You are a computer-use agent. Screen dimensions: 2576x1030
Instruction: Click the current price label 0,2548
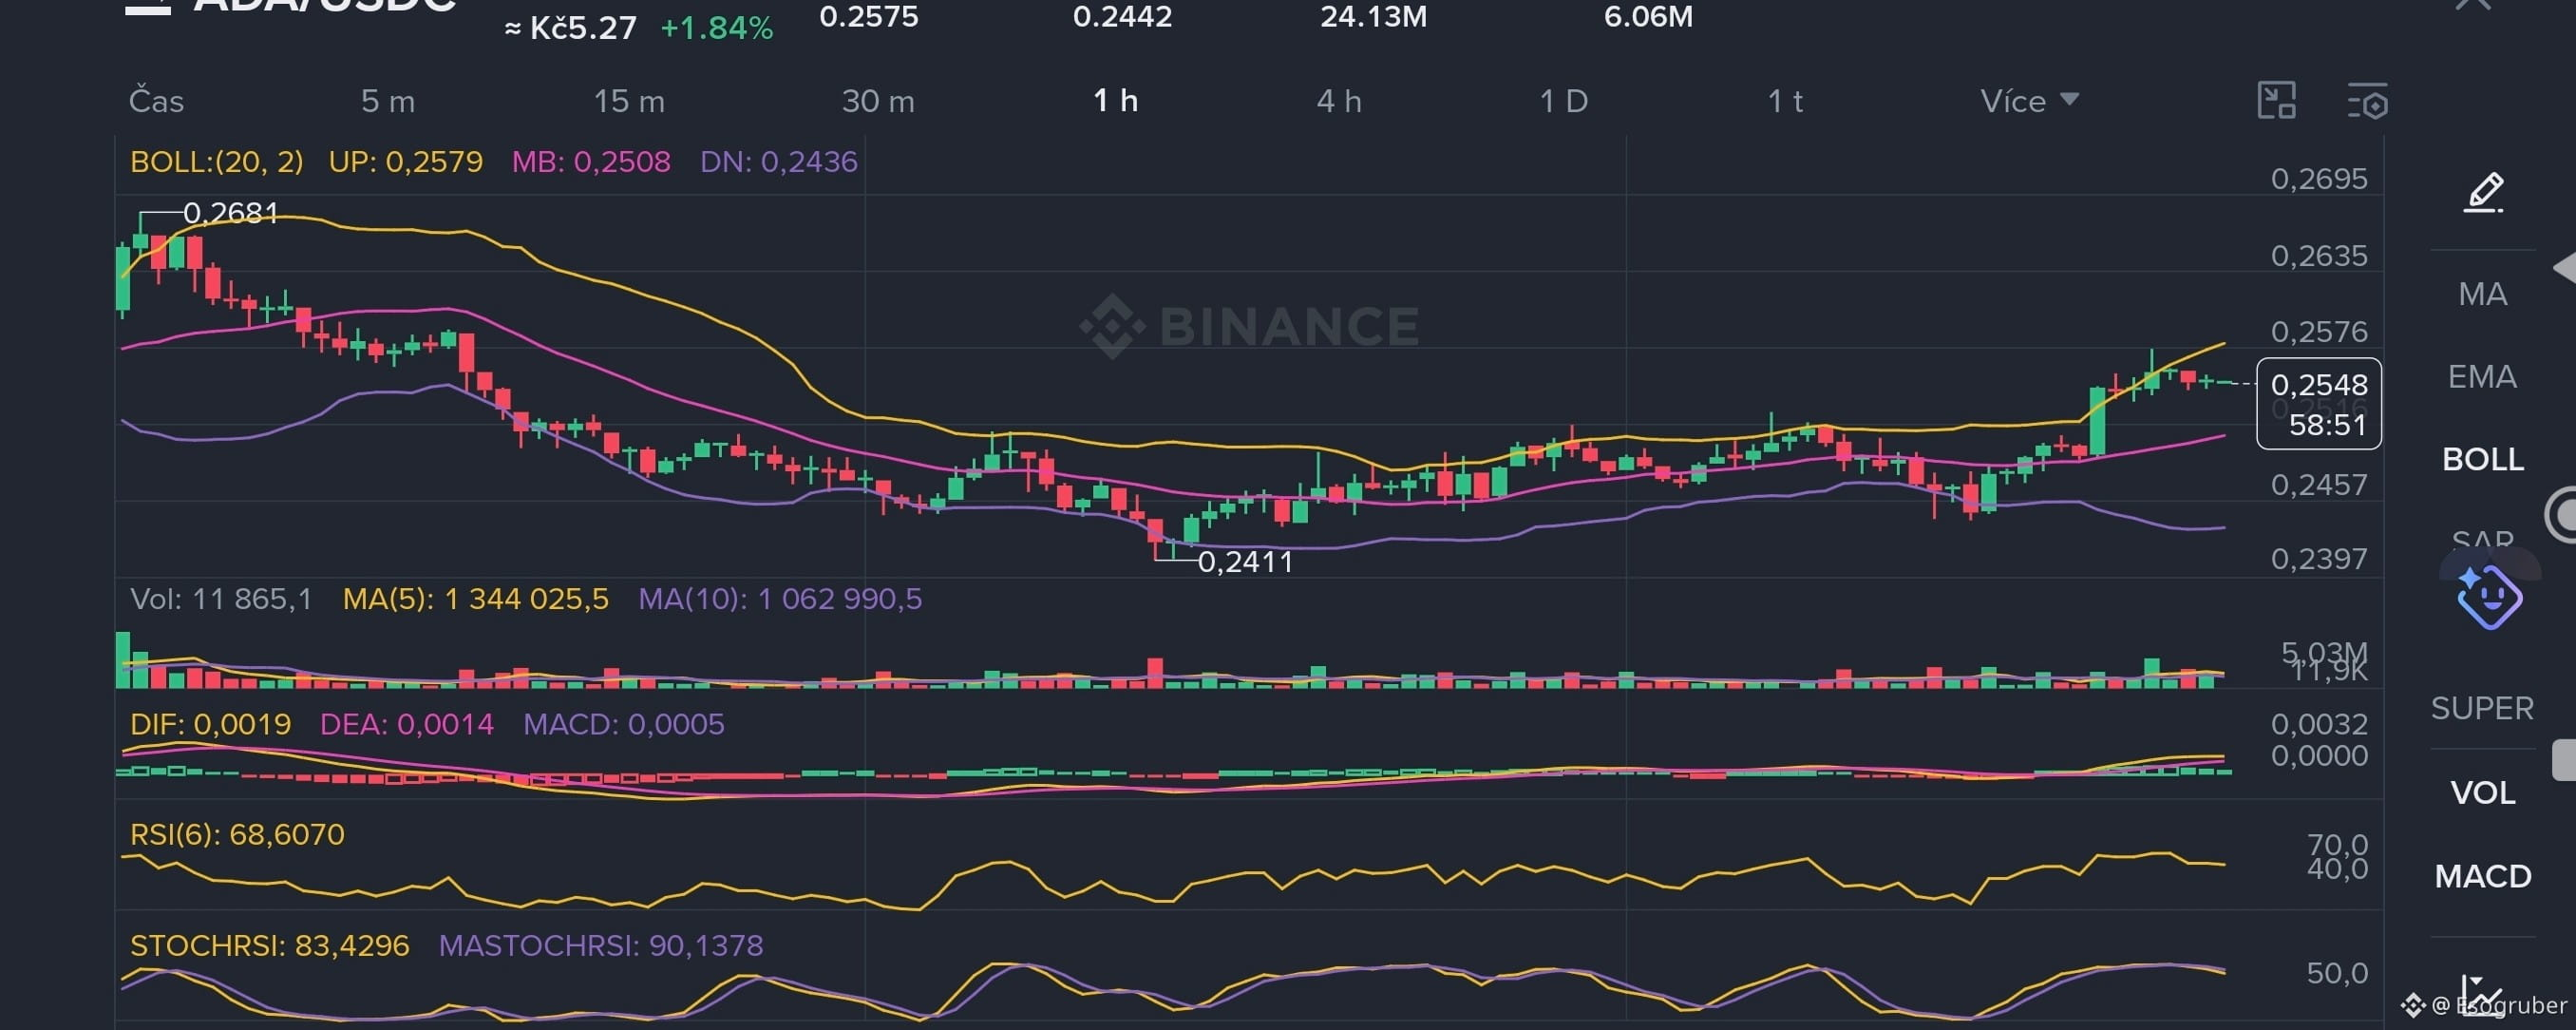click(2318, 385)
